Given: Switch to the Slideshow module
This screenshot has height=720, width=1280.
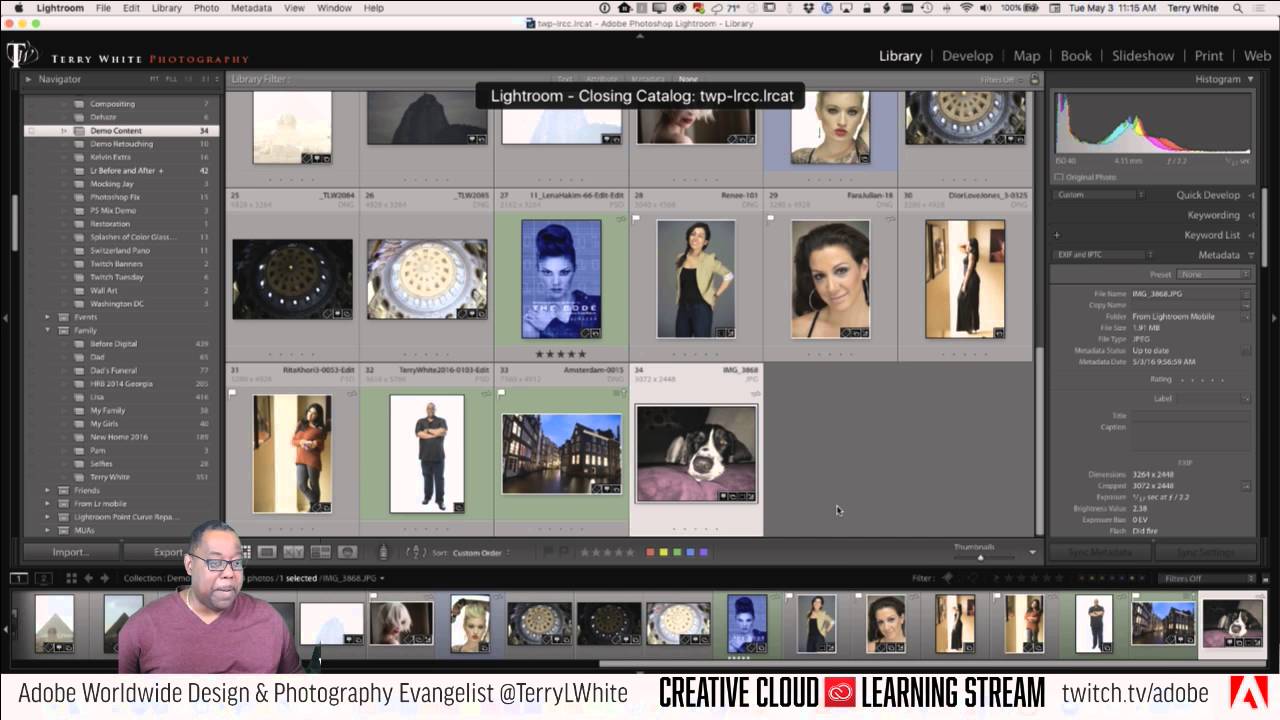Looking at the screenshot, I should pyautogui.click(x=1143, y=56).
